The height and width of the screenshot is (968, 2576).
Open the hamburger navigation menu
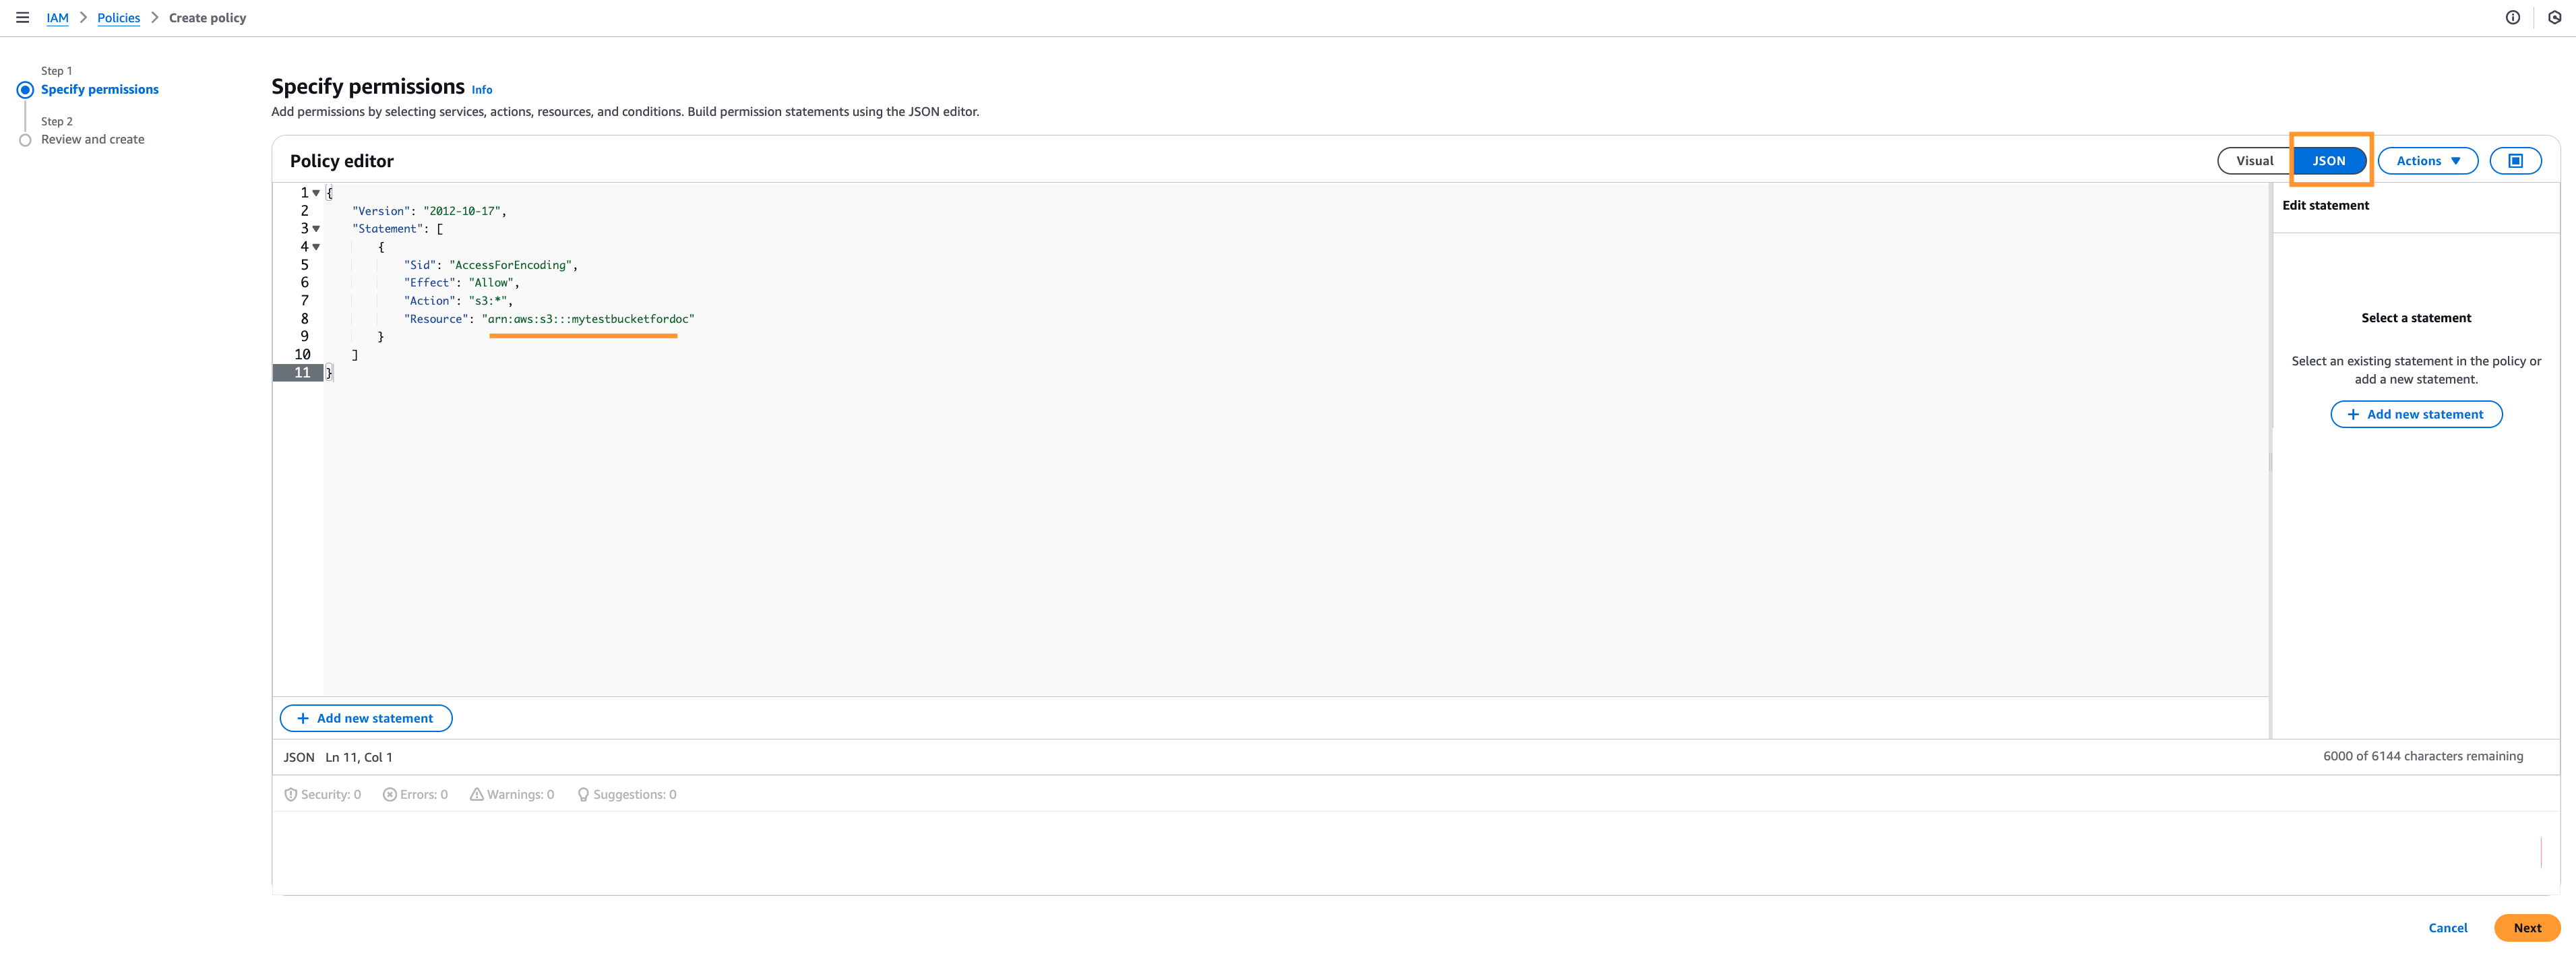pyautogui.click(x=22, y=17)
